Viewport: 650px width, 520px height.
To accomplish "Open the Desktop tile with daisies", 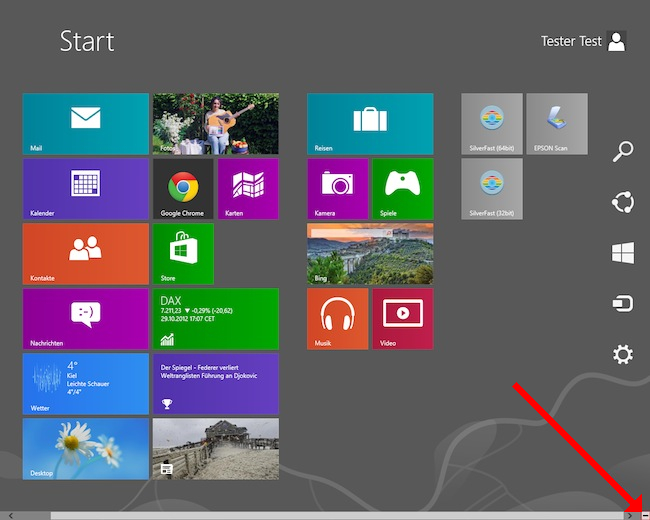I will point(85,449).
